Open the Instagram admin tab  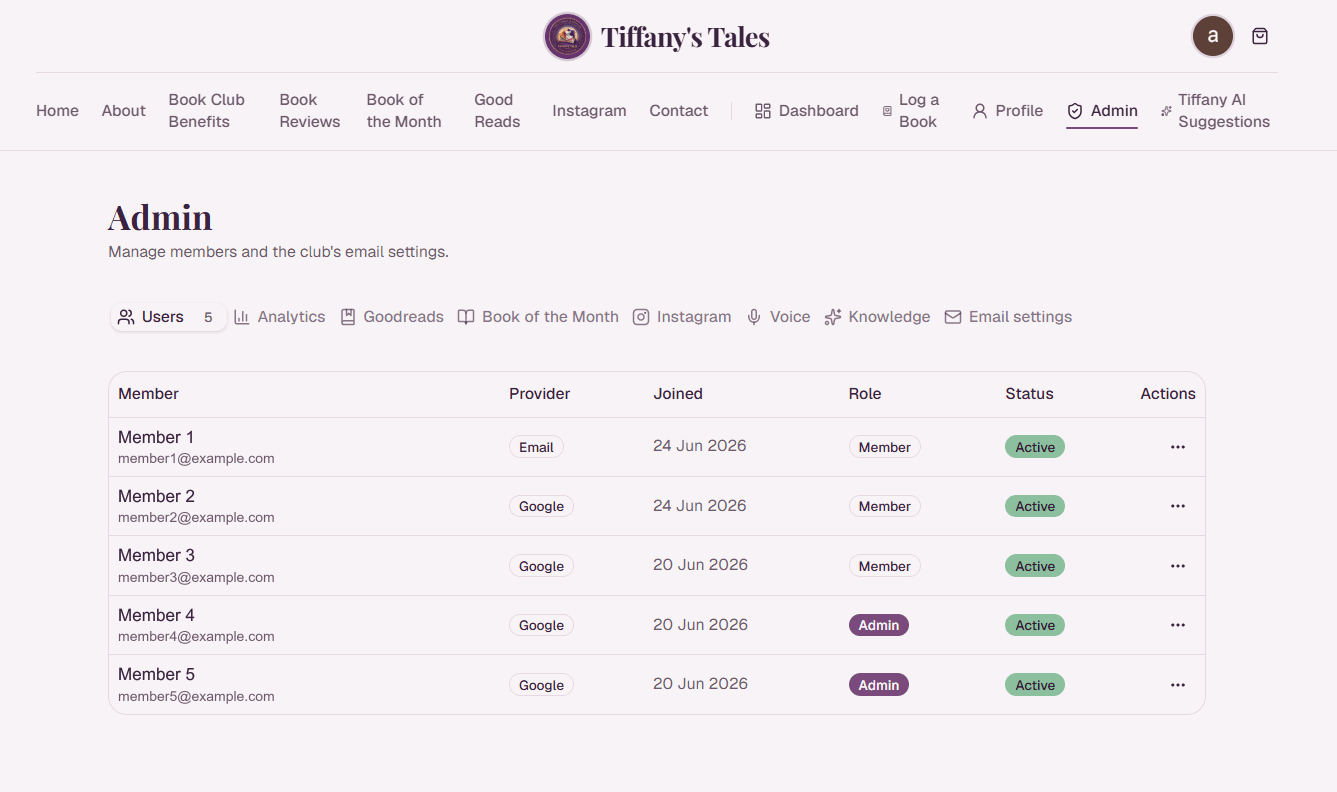(x=682, y=317)
